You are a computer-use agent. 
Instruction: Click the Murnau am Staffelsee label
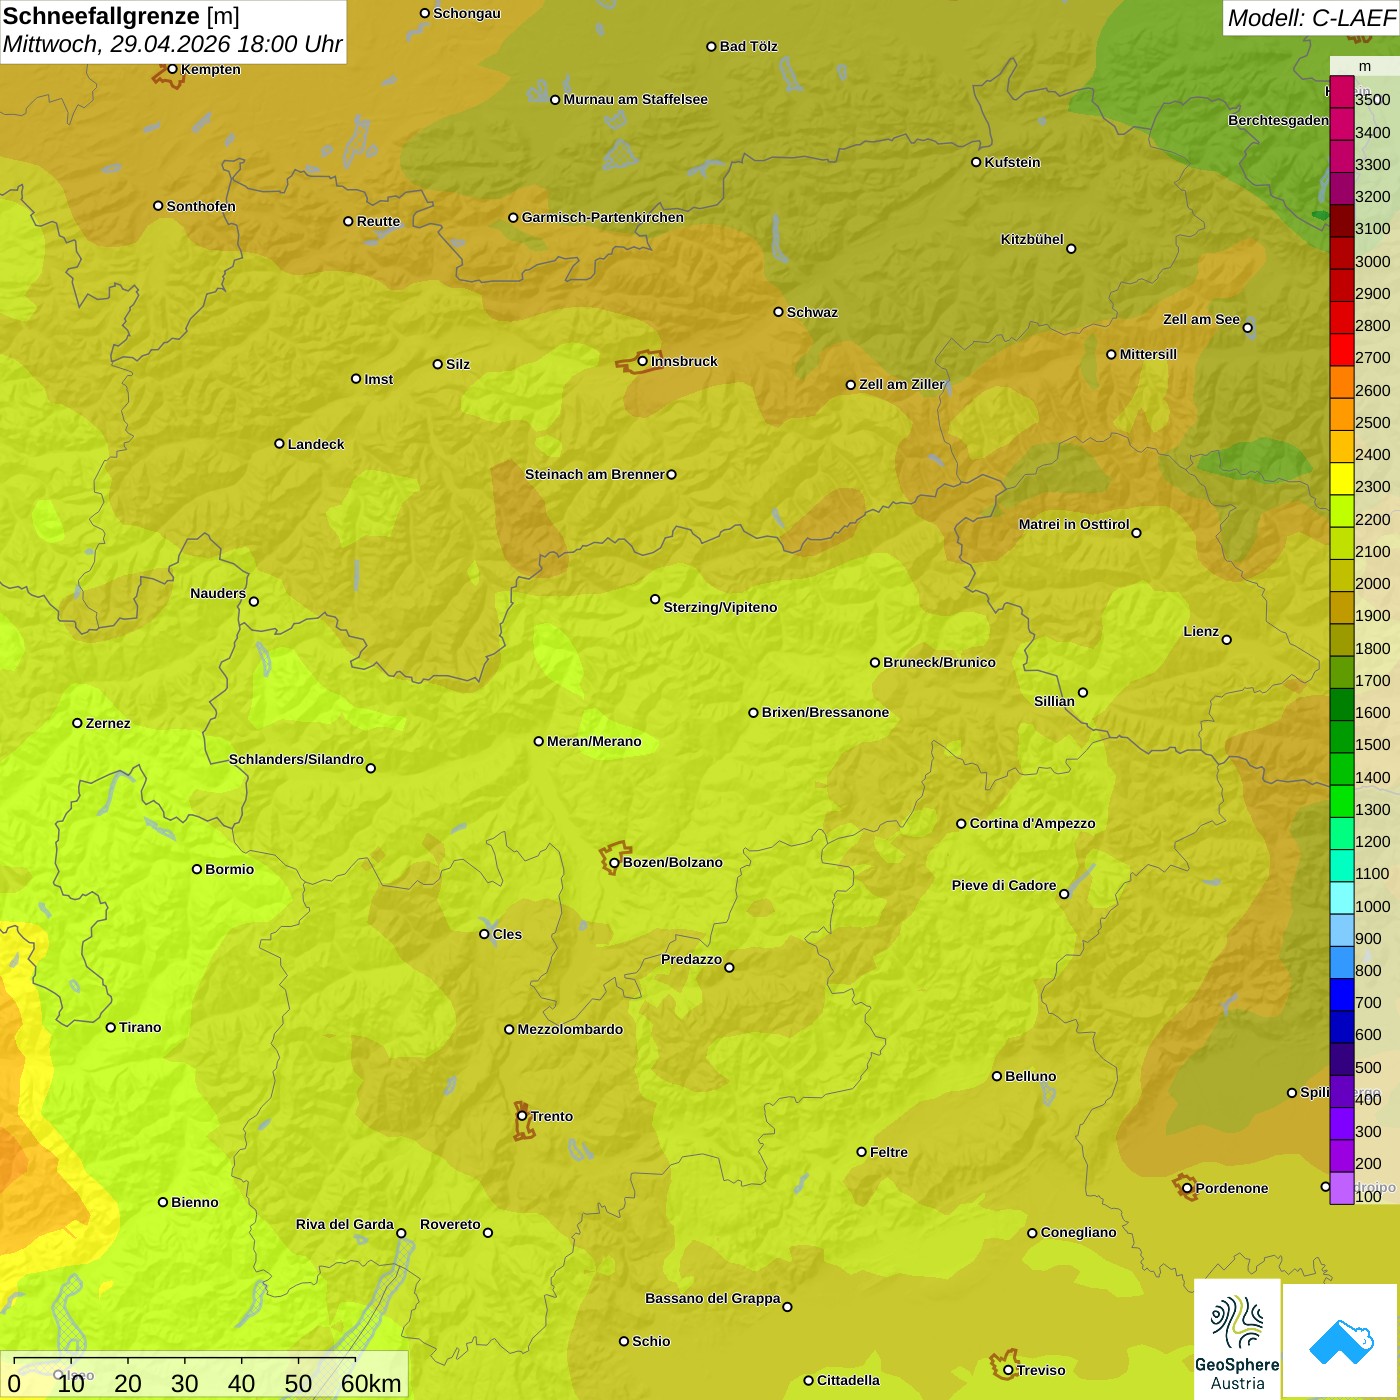[x=635, y=99]
